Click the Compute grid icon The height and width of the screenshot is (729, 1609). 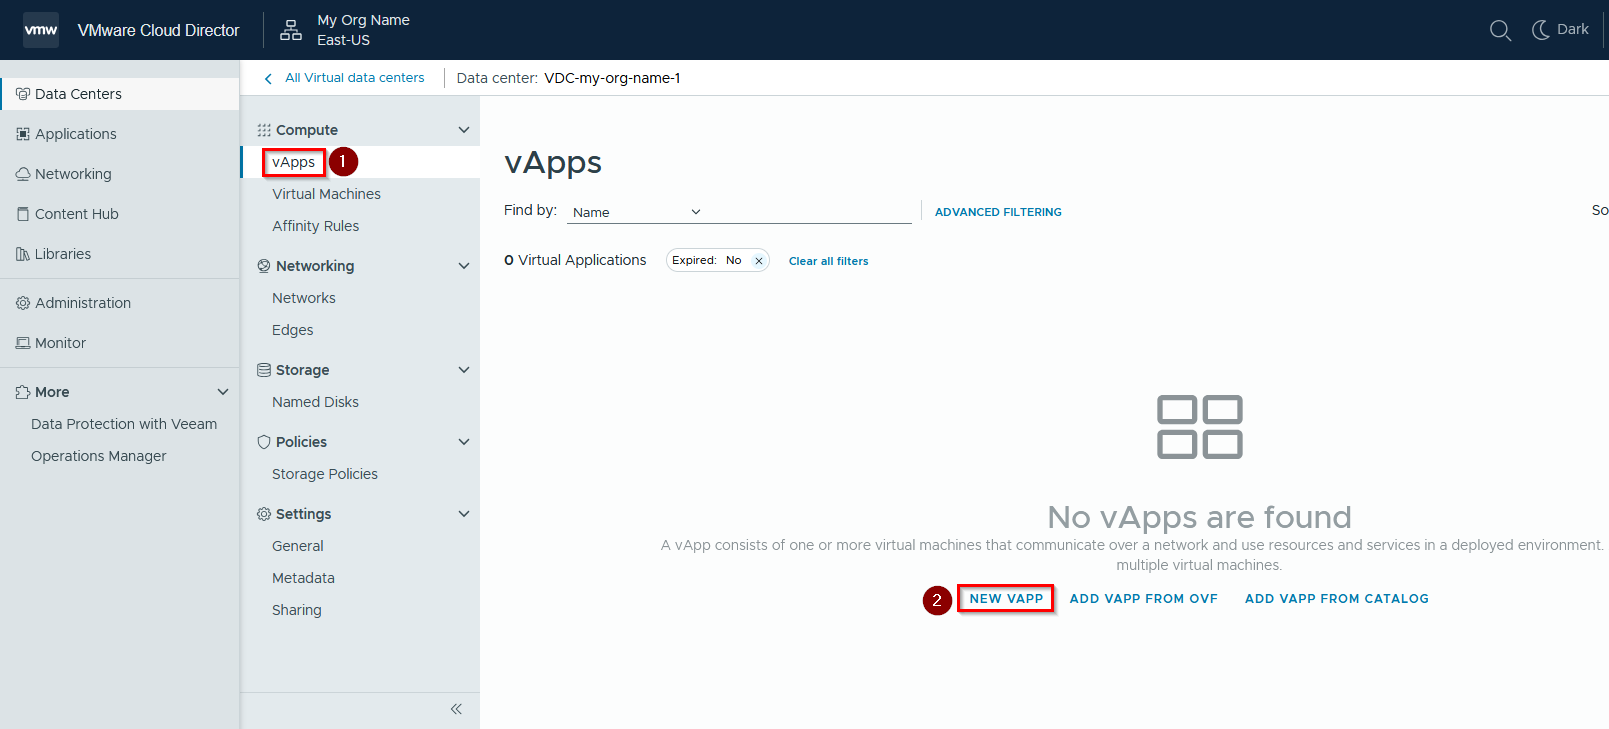pyautogui.click(x=264, y=130)
